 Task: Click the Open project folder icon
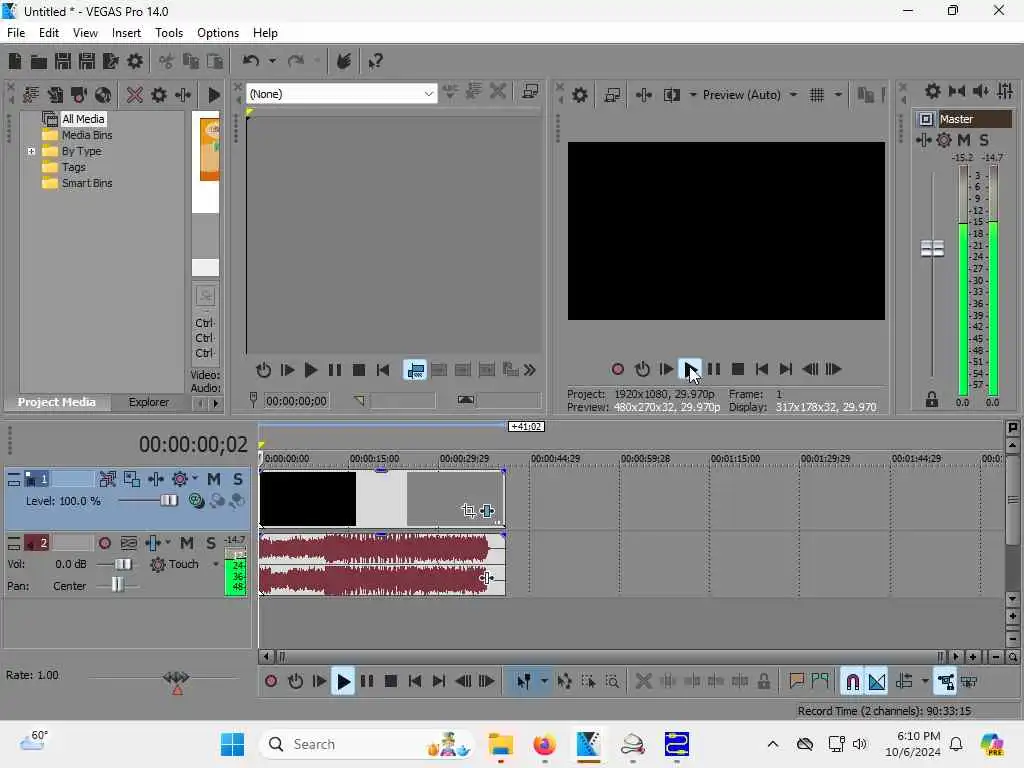[x=39, y=61]
